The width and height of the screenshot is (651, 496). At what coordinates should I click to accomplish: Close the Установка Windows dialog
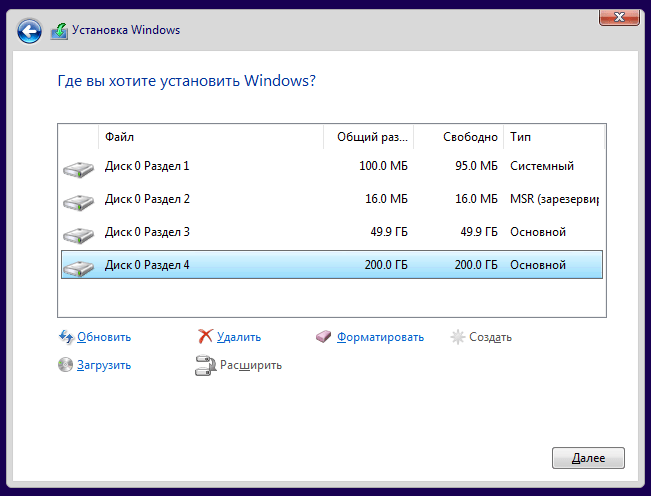[x=619, y=17]
